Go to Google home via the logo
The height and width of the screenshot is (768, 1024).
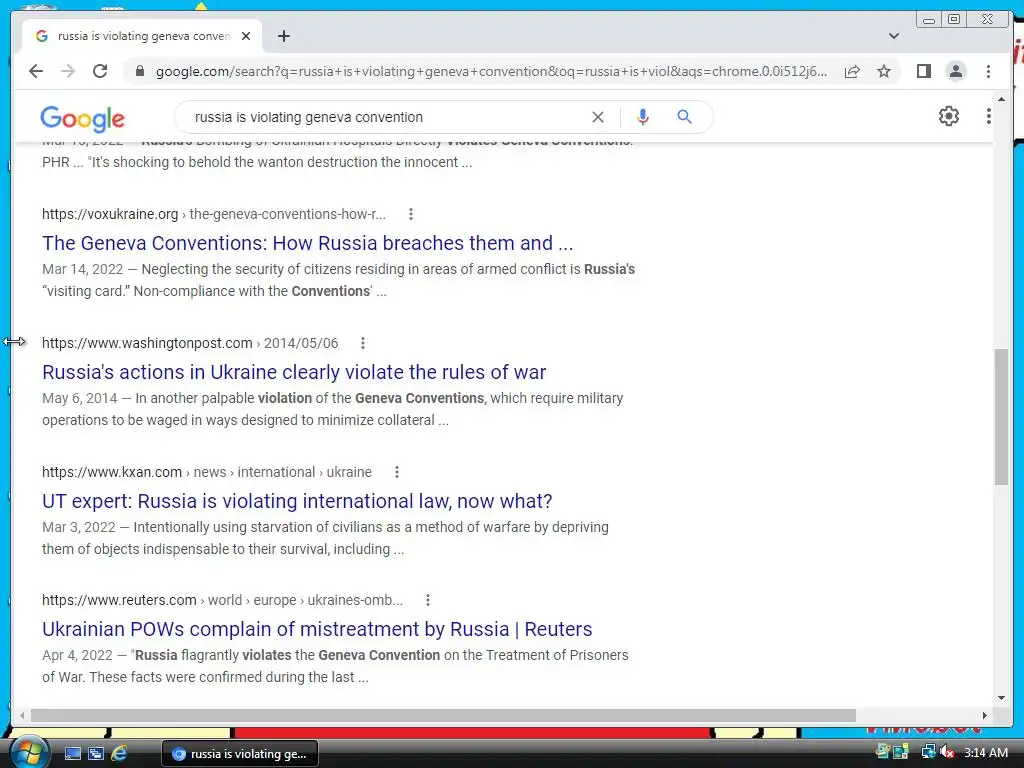(x=82, y=118)
